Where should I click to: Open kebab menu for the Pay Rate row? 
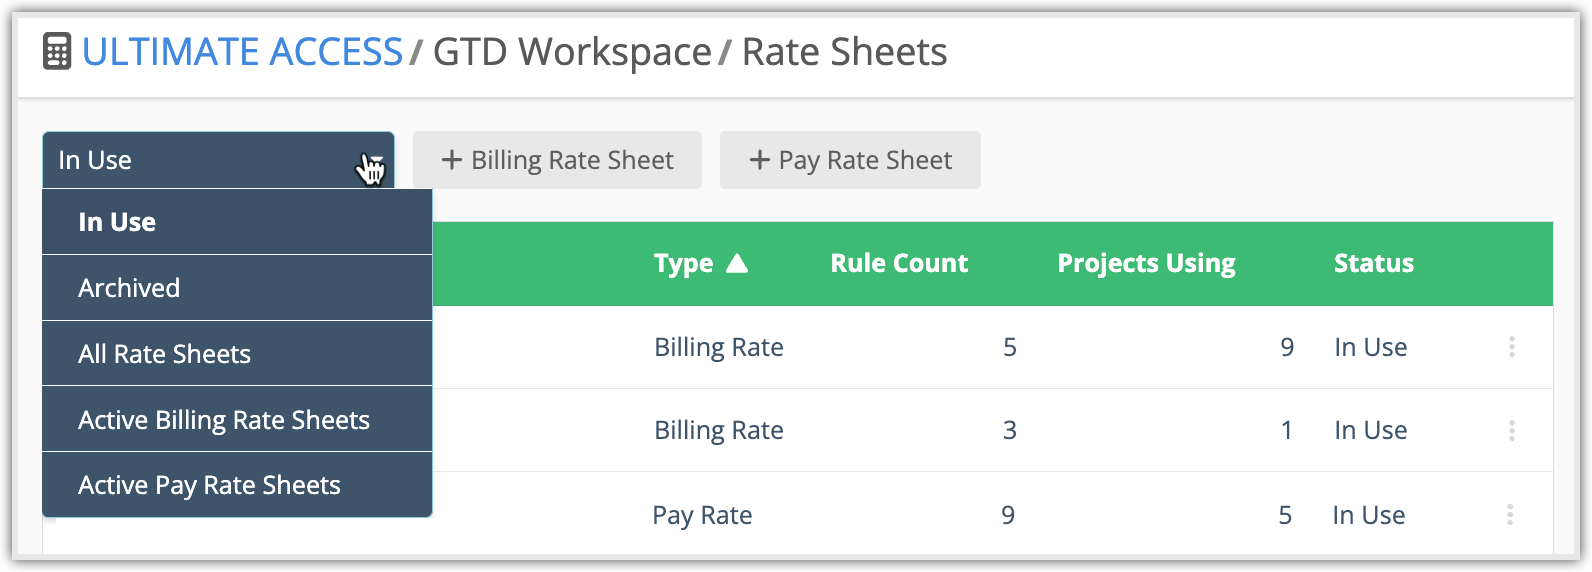pyautogui.click(x=1509, y=515)
